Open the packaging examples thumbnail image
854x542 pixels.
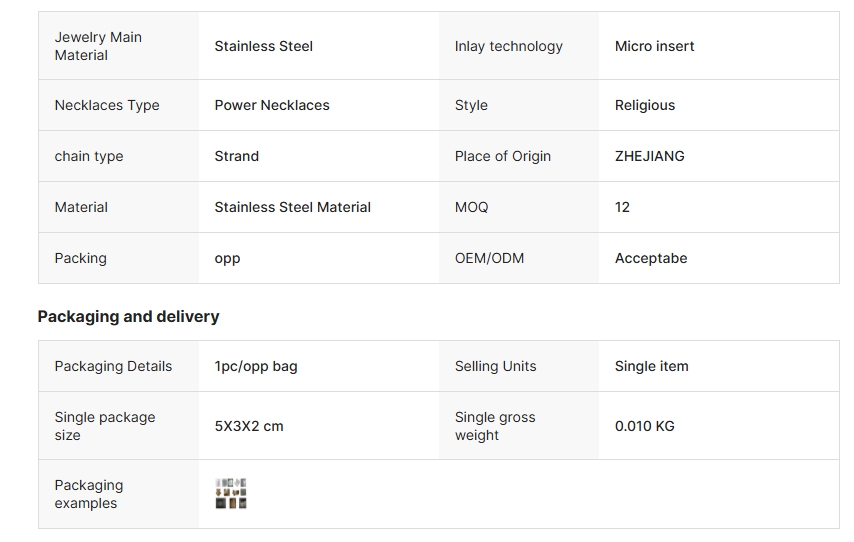231,494
